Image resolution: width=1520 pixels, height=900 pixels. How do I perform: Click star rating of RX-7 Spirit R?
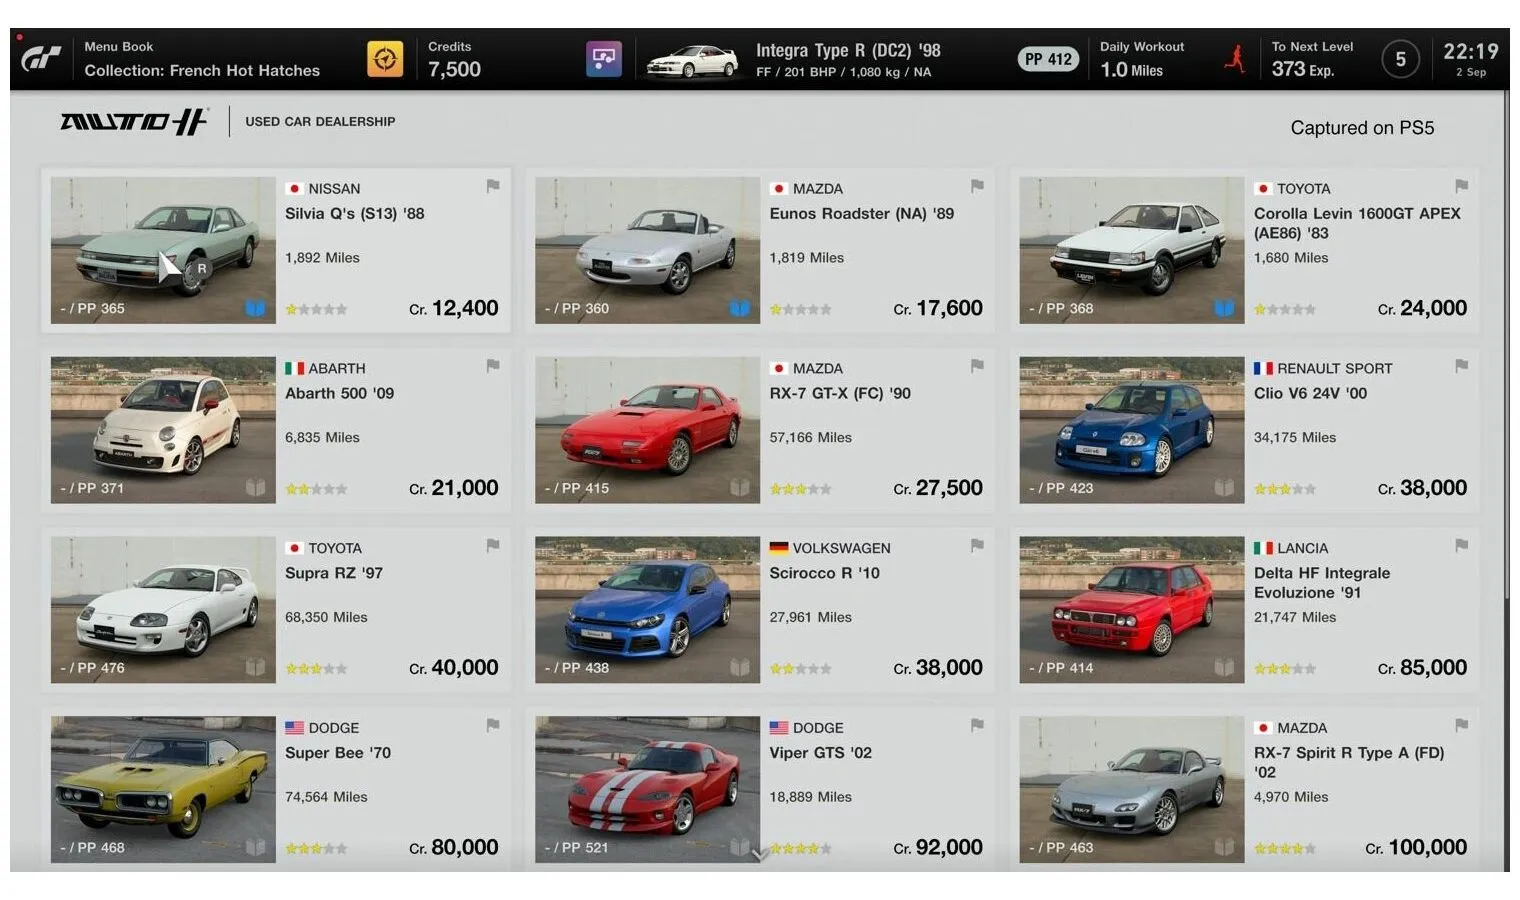tap(1285, 849)
